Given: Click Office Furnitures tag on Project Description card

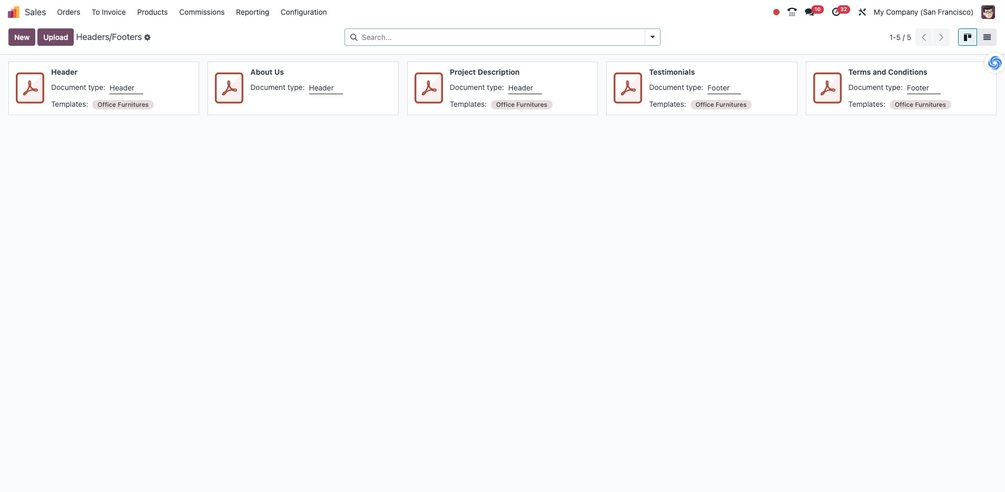Looking at the screenshot, I should (522, 104).
